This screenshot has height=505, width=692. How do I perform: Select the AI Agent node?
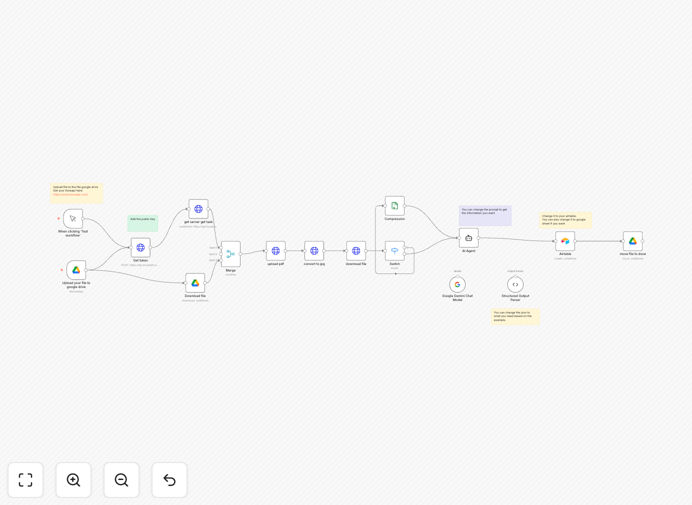469,238
